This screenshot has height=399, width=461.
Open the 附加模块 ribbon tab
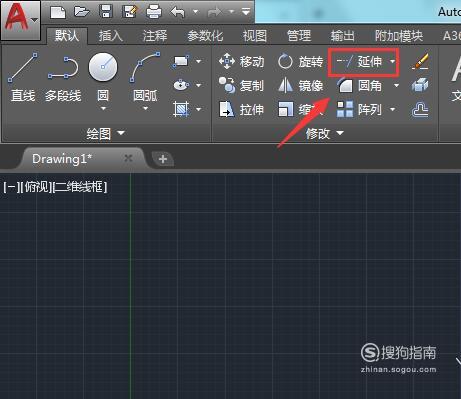coord(399,36)
